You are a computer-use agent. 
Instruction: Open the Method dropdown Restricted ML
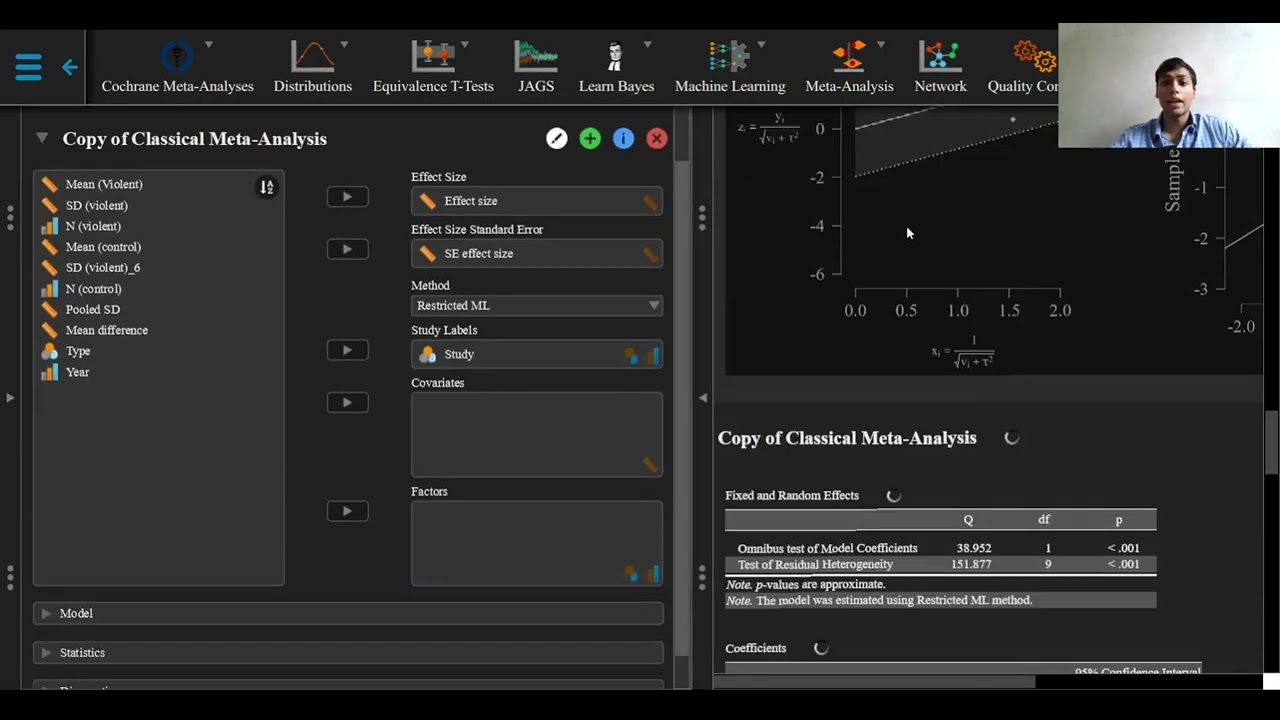[537, 305]
